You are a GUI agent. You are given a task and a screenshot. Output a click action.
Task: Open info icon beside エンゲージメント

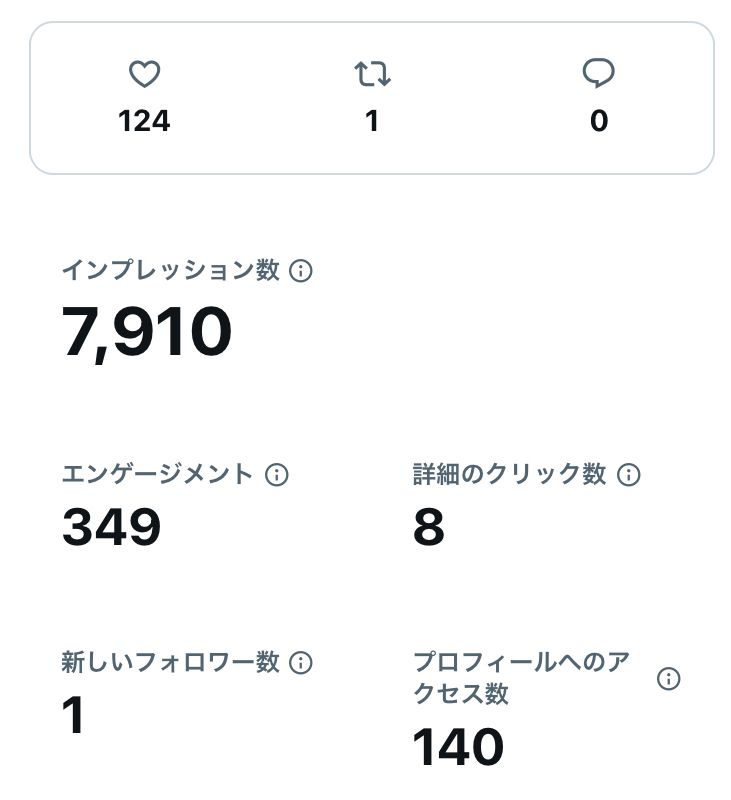(277, 475)
